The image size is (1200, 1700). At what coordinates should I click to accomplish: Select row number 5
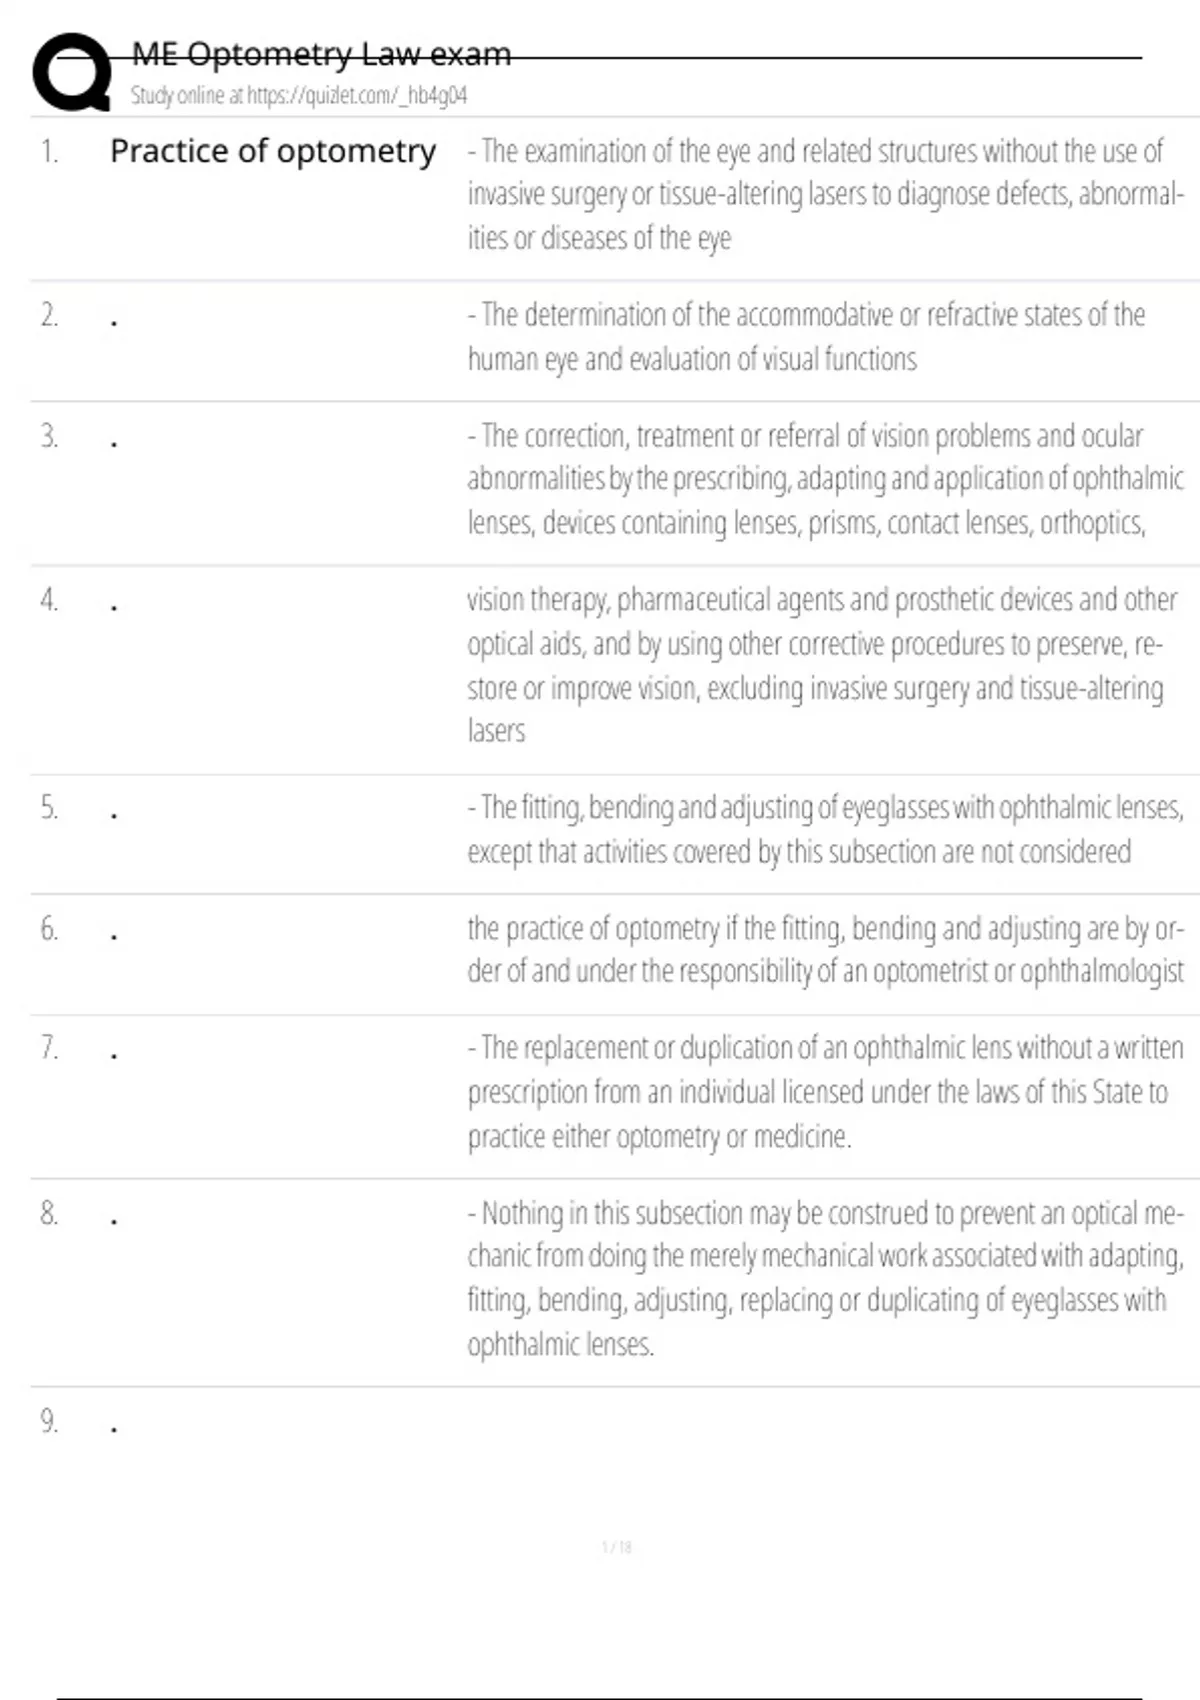[49, 807]
